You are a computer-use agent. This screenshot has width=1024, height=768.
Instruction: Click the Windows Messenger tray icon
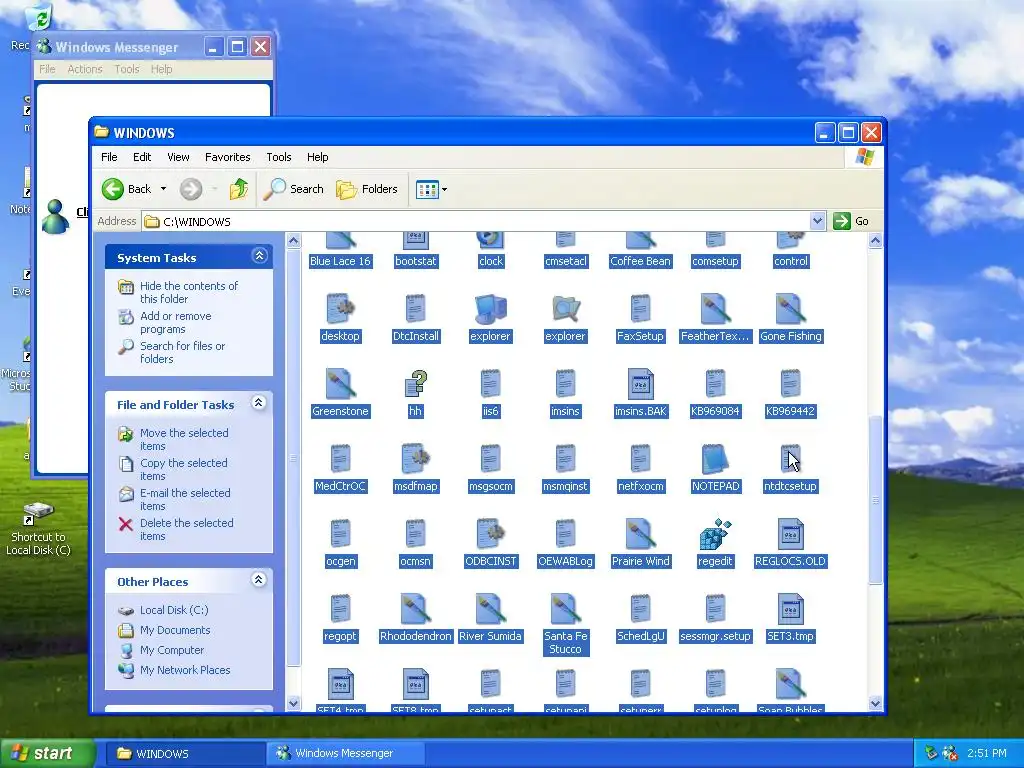click(x=950, y=753)
